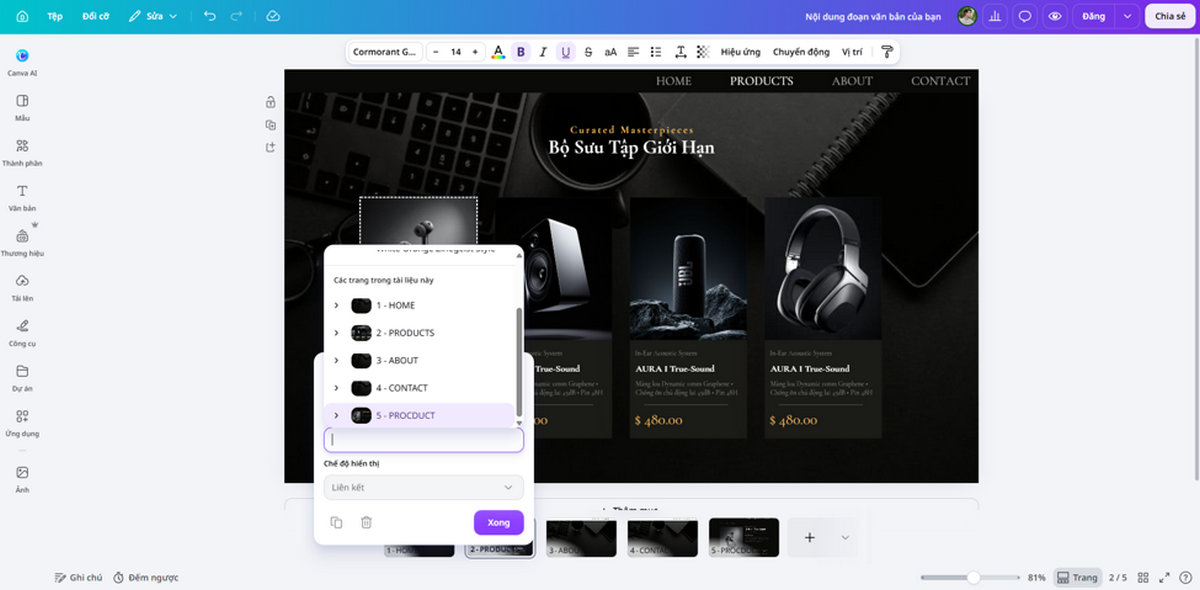Open text color picker
This screenshot has height=590, width=1200.
tap(498, 52)
